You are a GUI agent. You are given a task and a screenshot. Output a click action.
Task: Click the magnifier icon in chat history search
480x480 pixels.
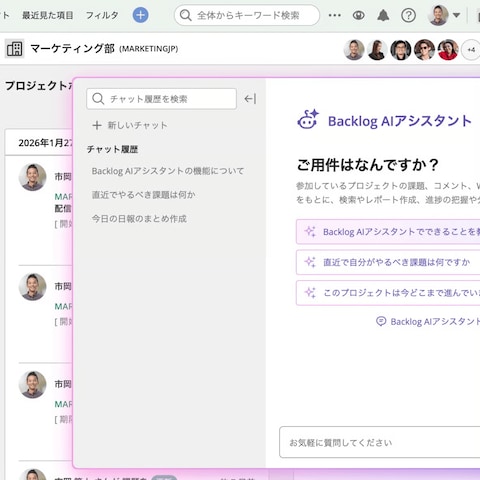pos(98,99)
